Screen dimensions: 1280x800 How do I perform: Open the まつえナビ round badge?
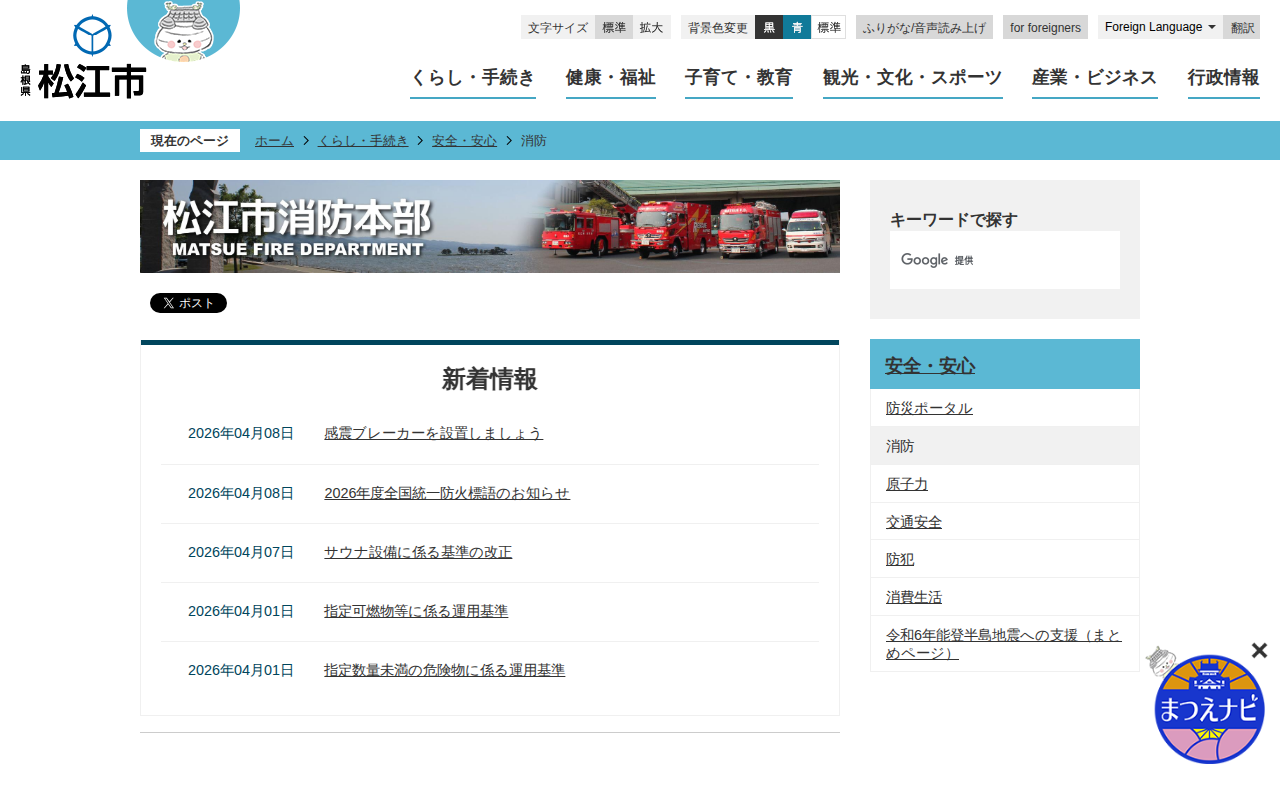(1209, 709)
